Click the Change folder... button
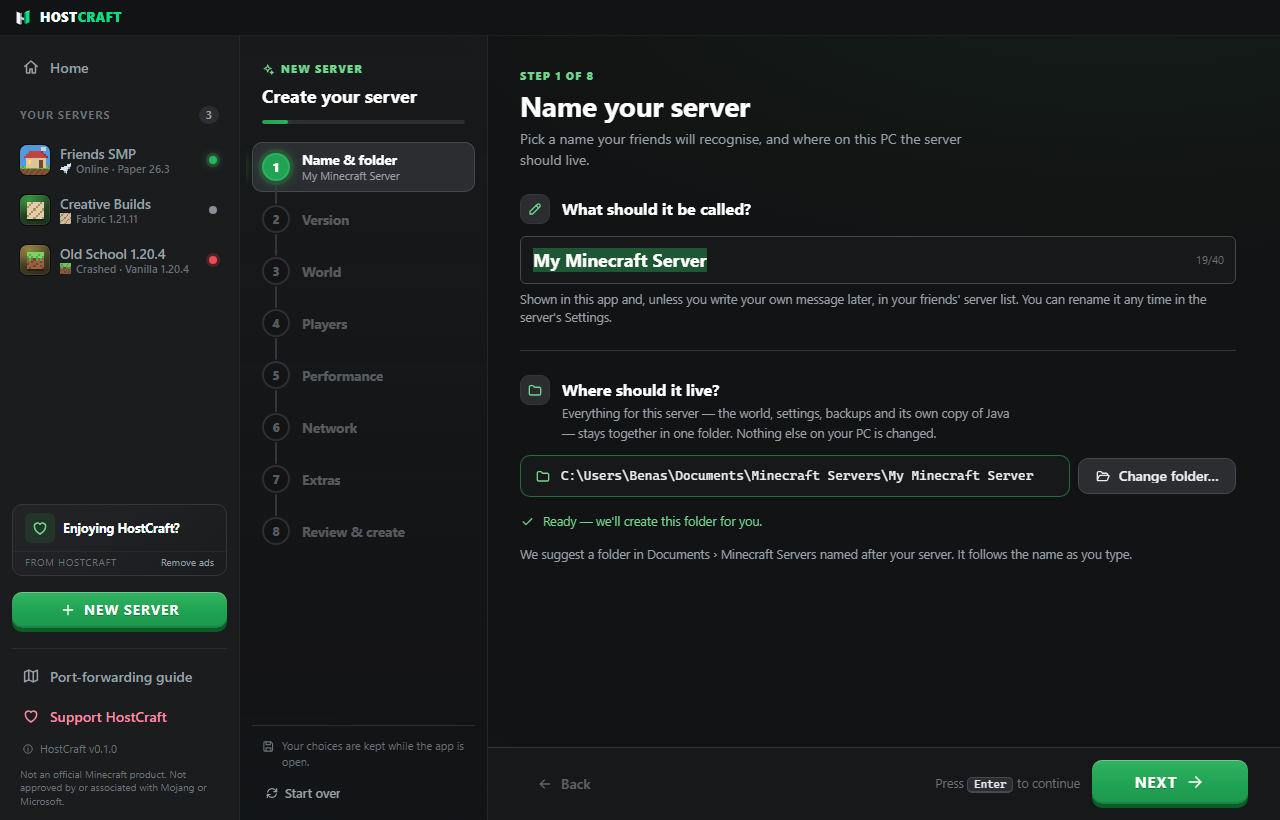Viewport: 1280px width, 820px height. 1157,476
